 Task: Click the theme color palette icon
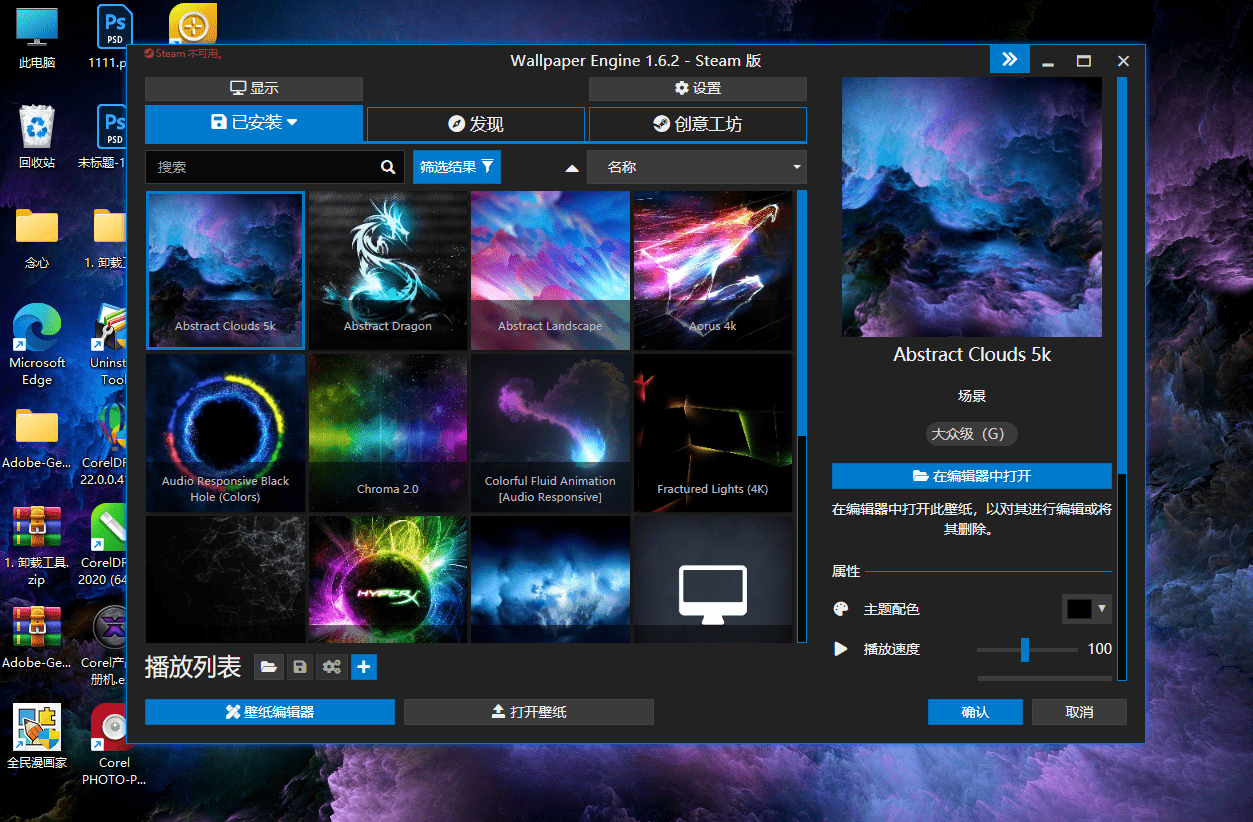[841, 609]
